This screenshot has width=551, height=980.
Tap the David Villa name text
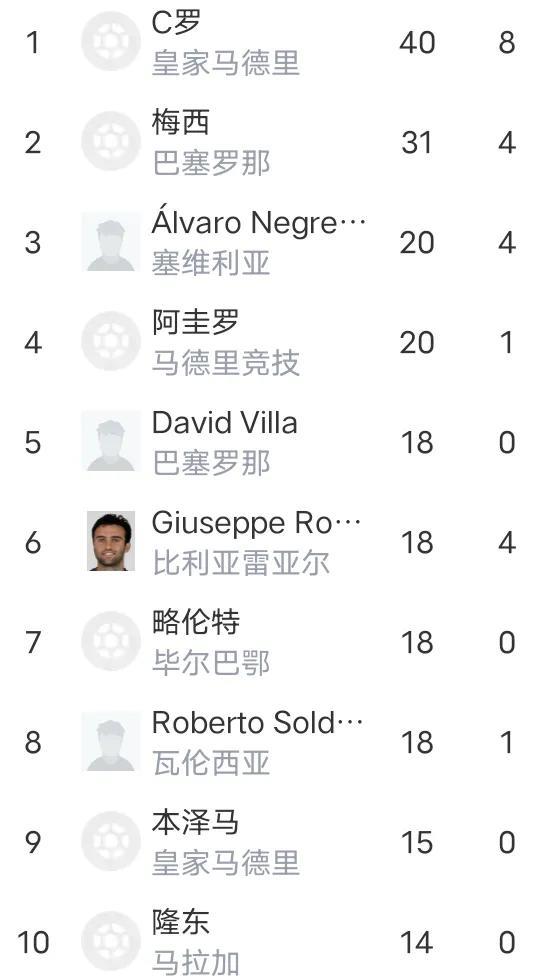coord(224,422)
